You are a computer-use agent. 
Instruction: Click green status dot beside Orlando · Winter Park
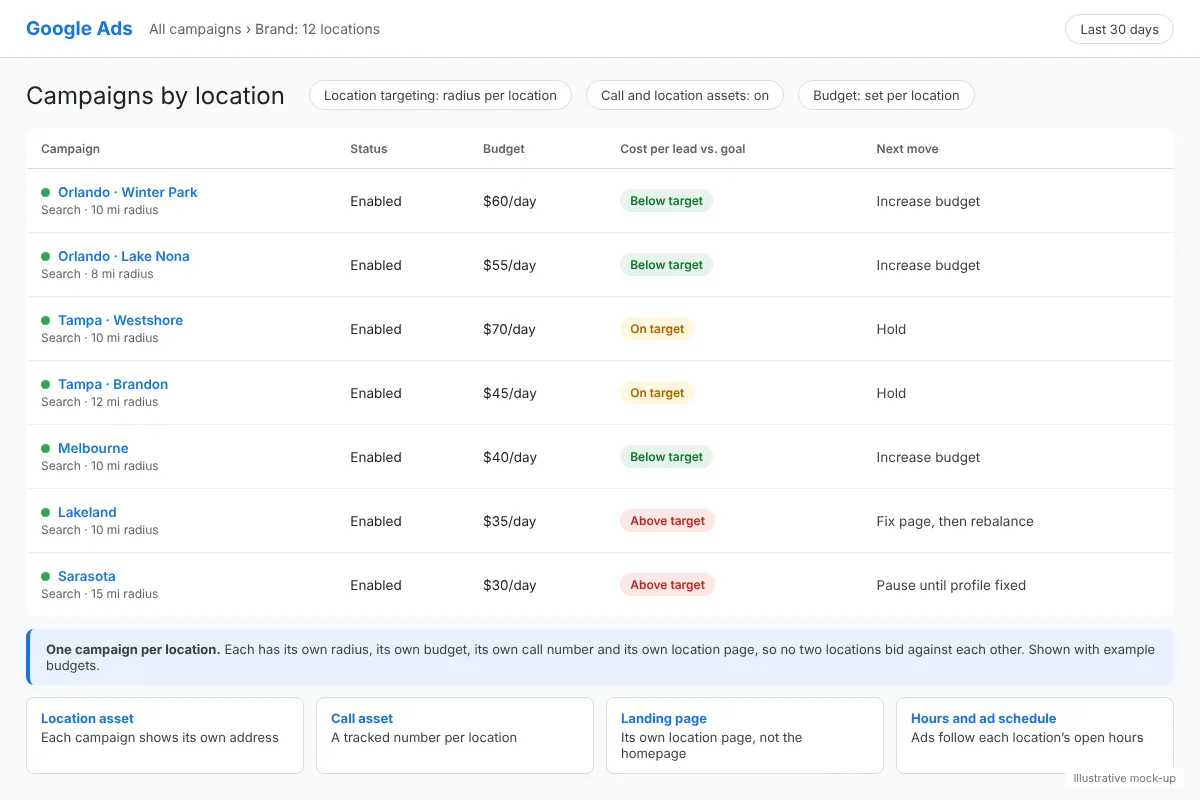click(x=45, y=192)
